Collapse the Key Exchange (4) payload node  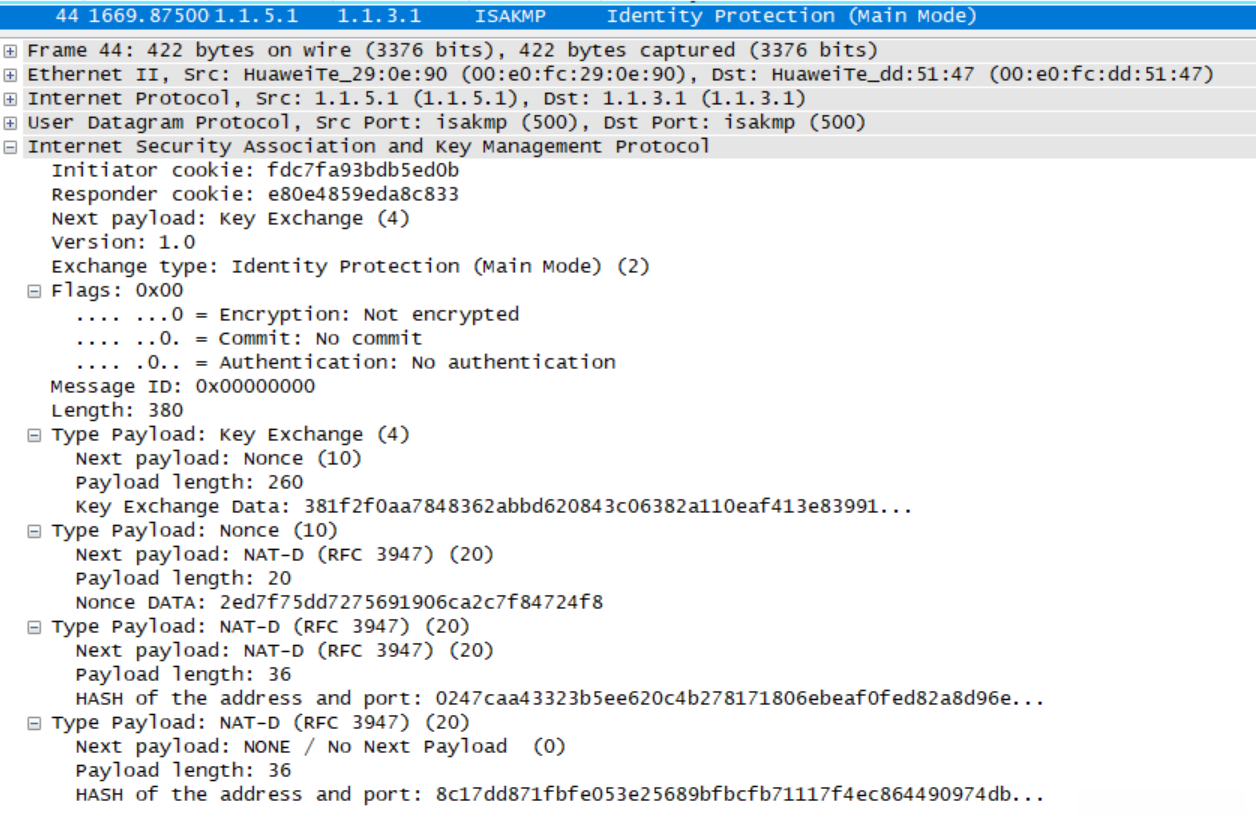(34, 435)
